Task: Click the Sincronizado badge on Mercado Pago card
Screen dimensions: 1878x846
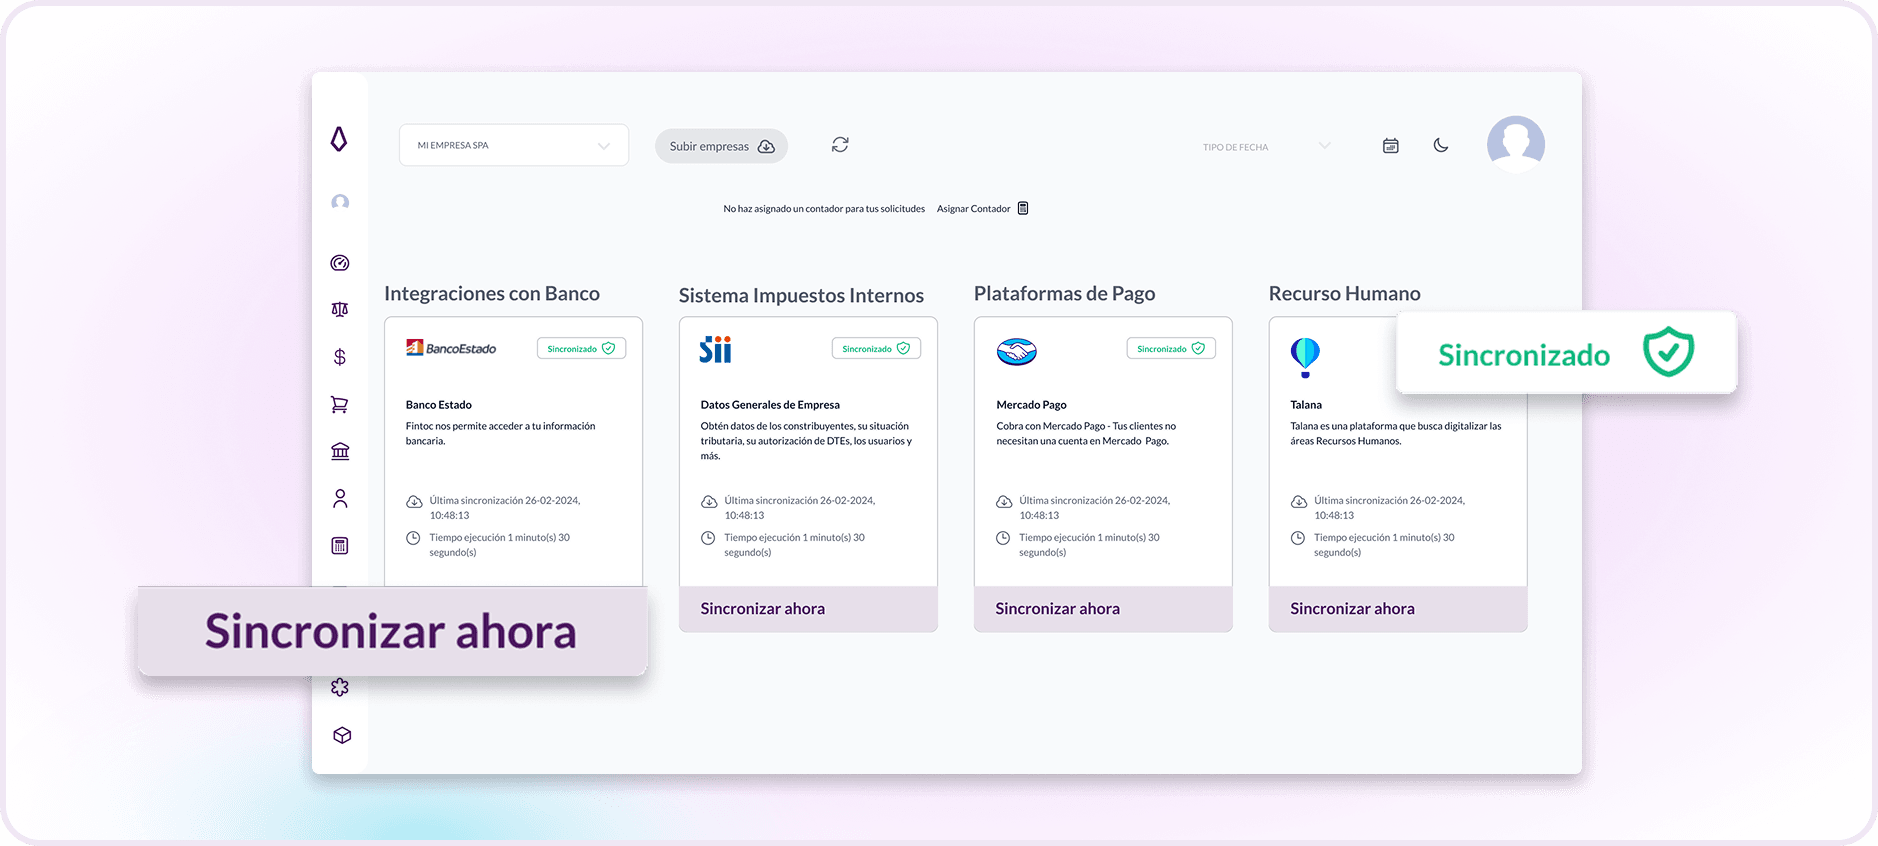Action: pyautogui.click(x=1171, y=348)
